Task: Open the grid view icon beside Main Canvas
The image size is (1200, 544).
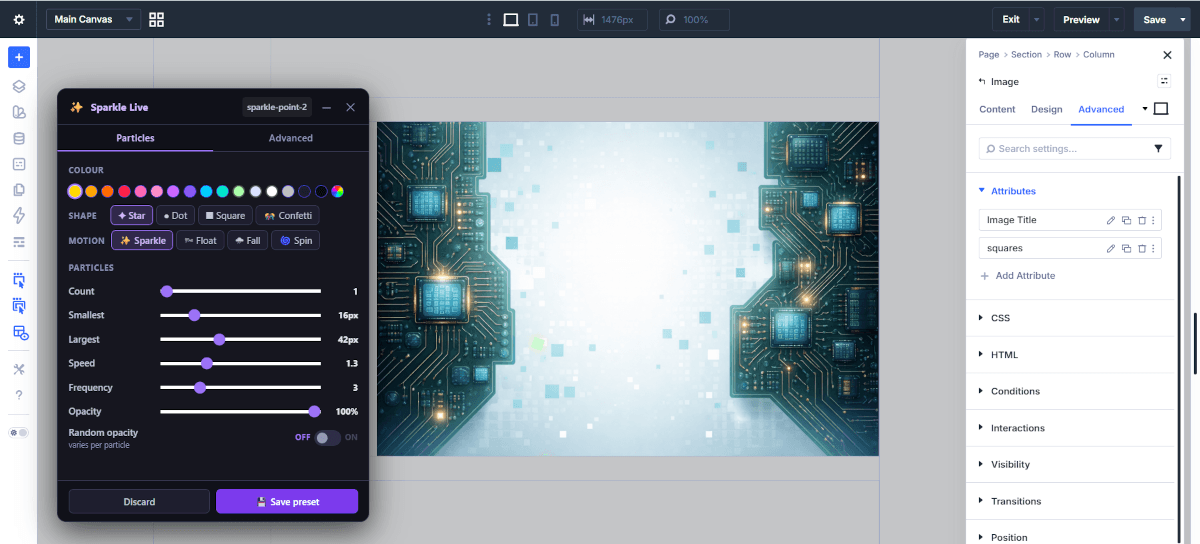Action: [156, 19]
